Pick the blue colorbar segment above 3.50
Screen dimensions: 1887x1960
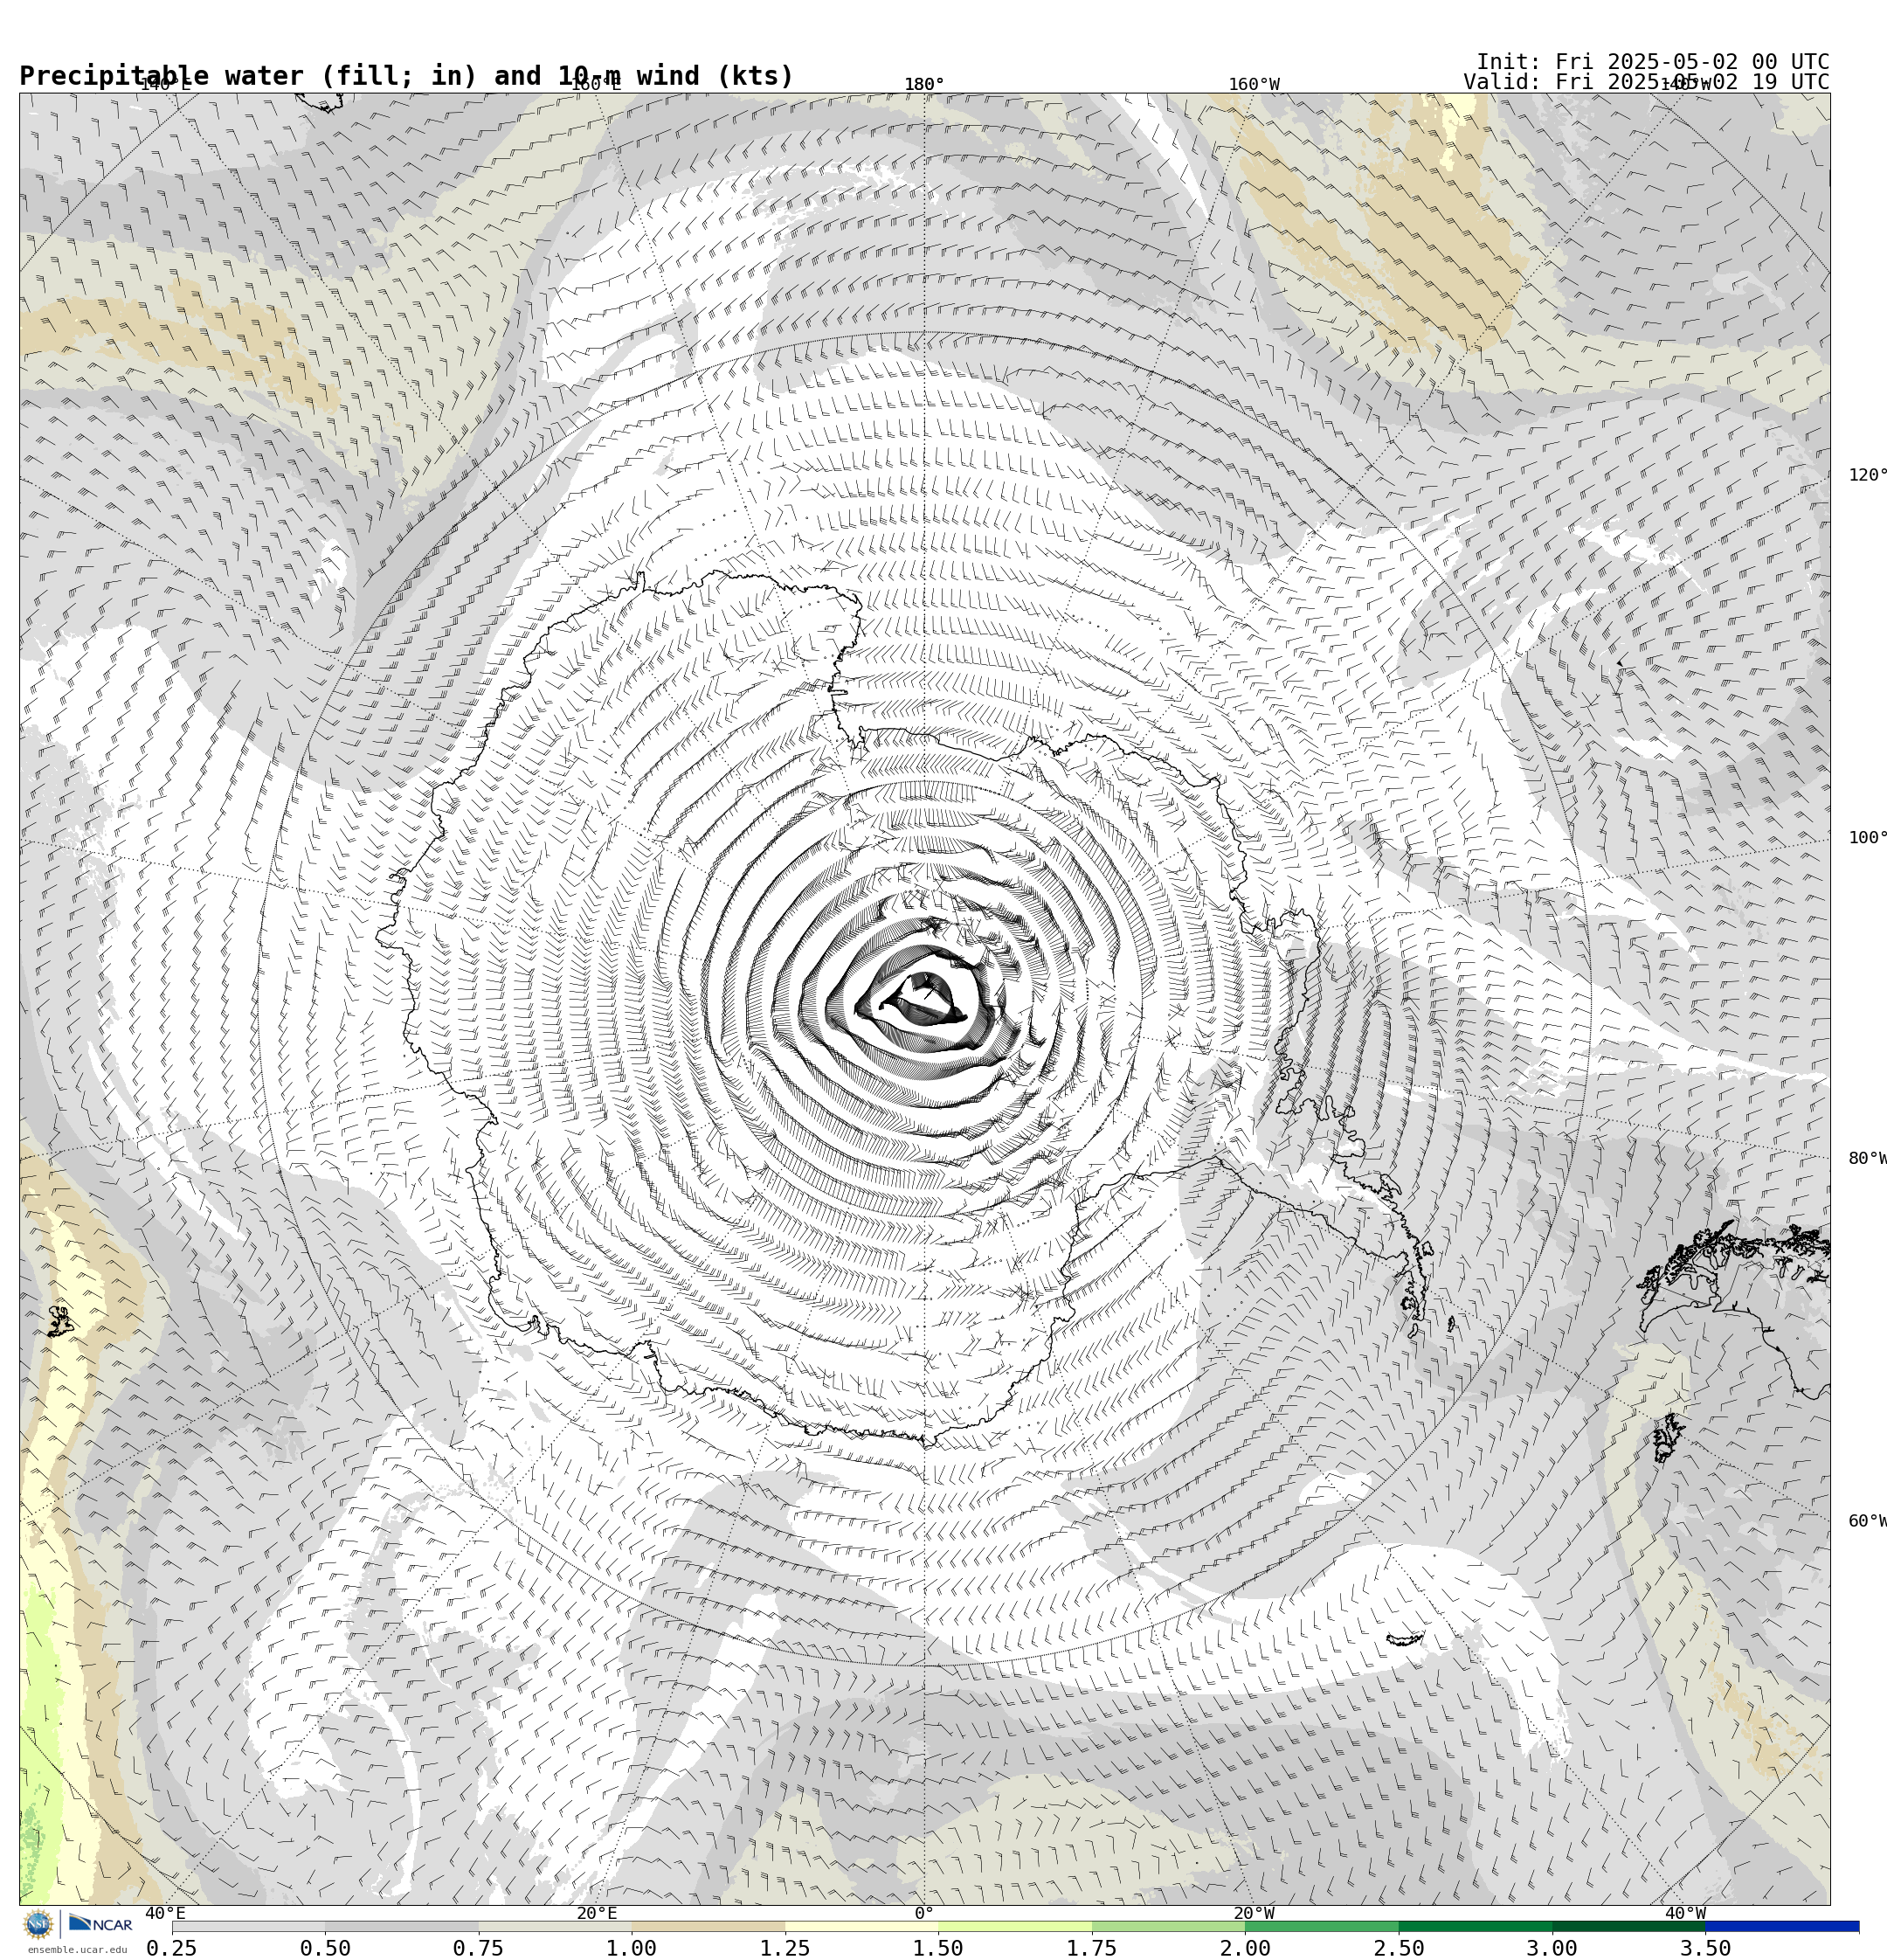tap(1782, 1926)
